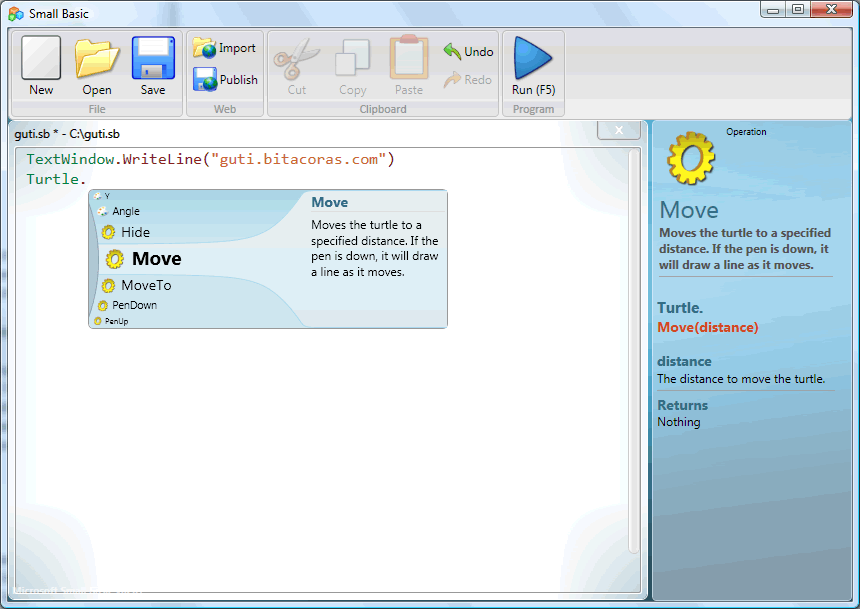
Task: Select the guti.sb document tab title
Action: click(65, 133)
